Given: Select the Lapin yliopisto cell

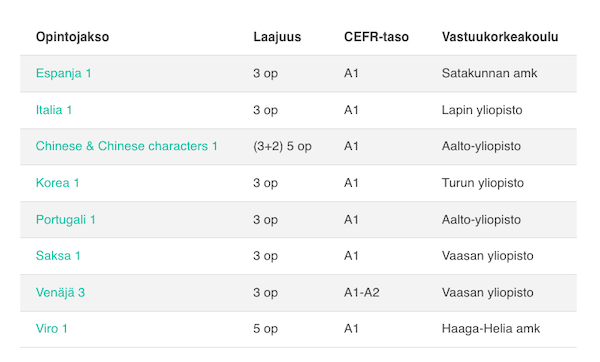Looking at the screenshot, I should point(482,110).
